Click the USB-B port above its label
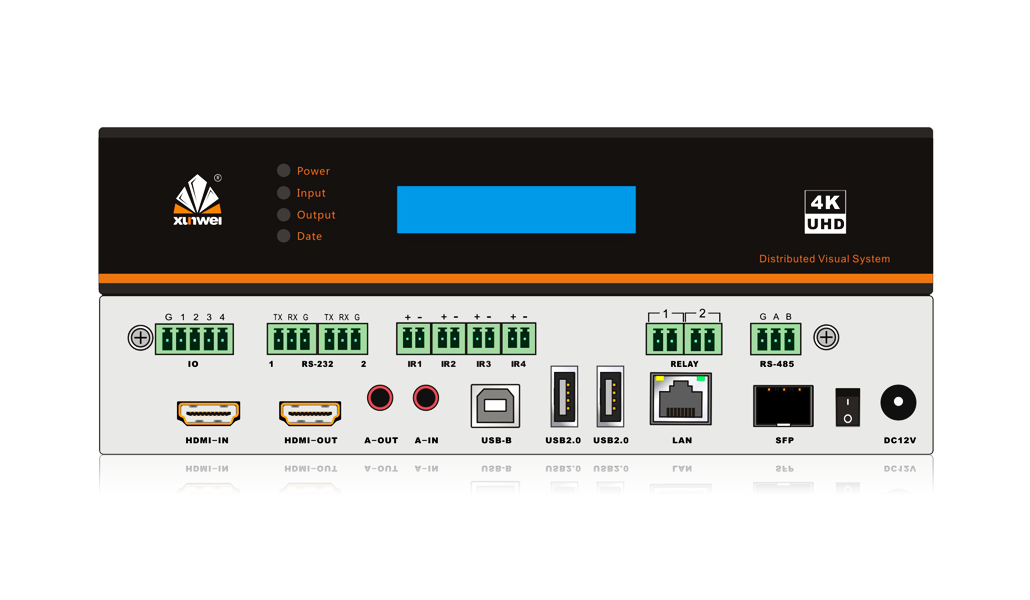This screenshot has width=1030, height=600. tap(495, 405)
